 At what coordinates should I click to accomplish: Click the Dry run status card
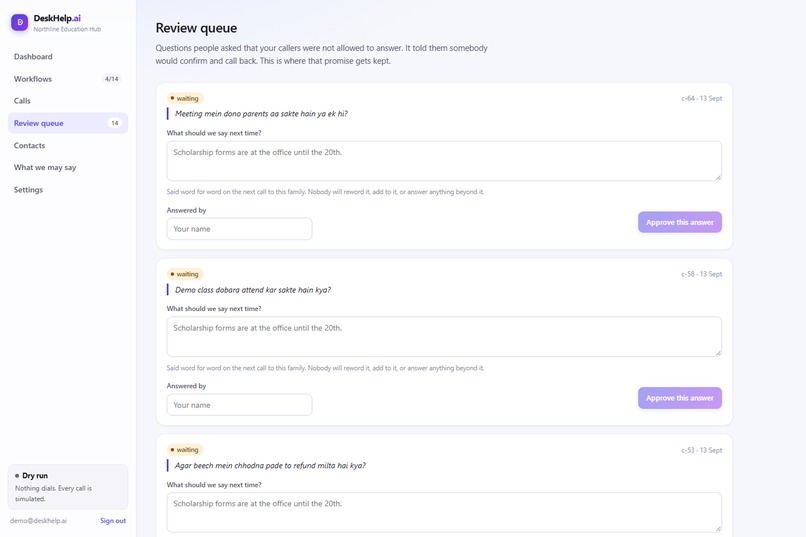pos(68,487)
